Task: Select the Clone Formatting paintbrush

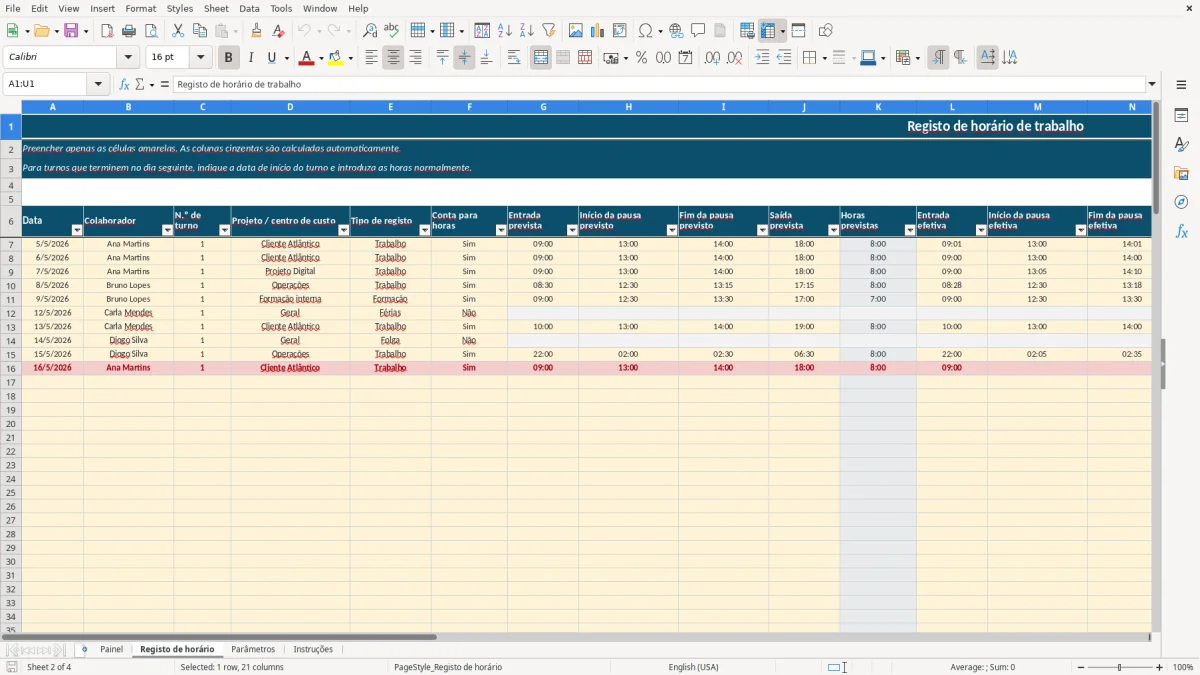Action: click(x=257, y=31)
